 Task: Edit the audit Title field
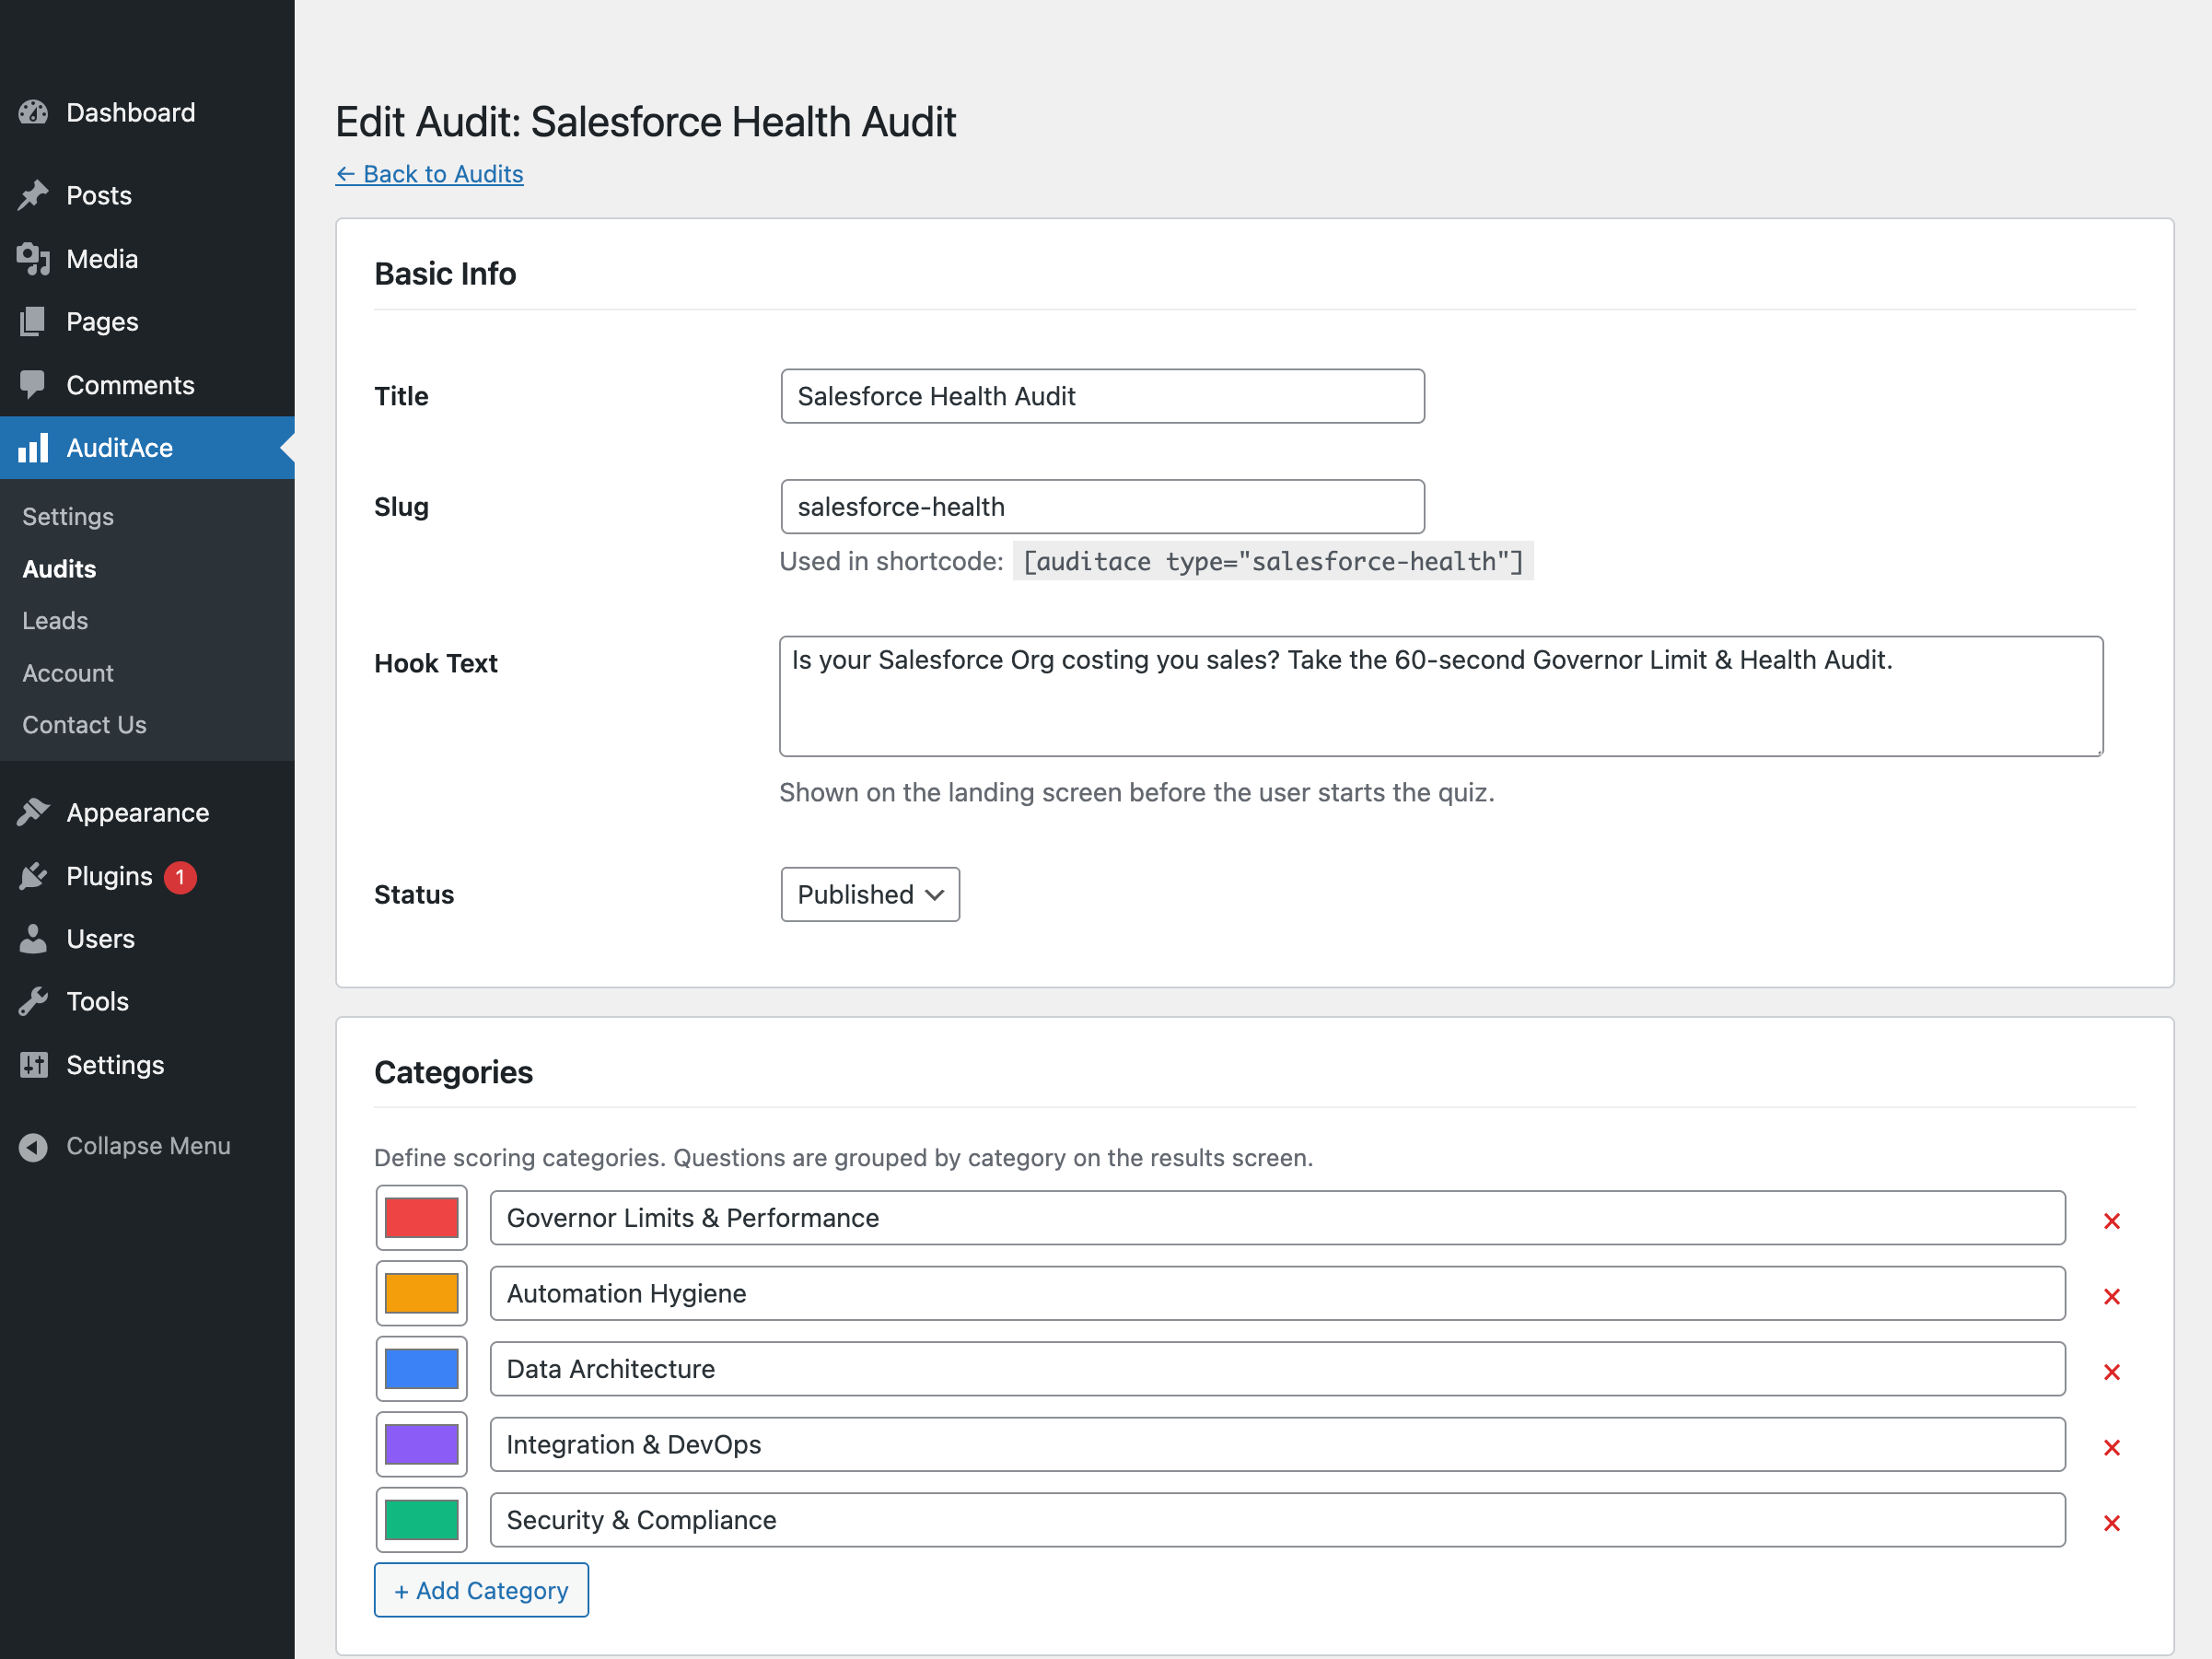(x=1101, y=396)
